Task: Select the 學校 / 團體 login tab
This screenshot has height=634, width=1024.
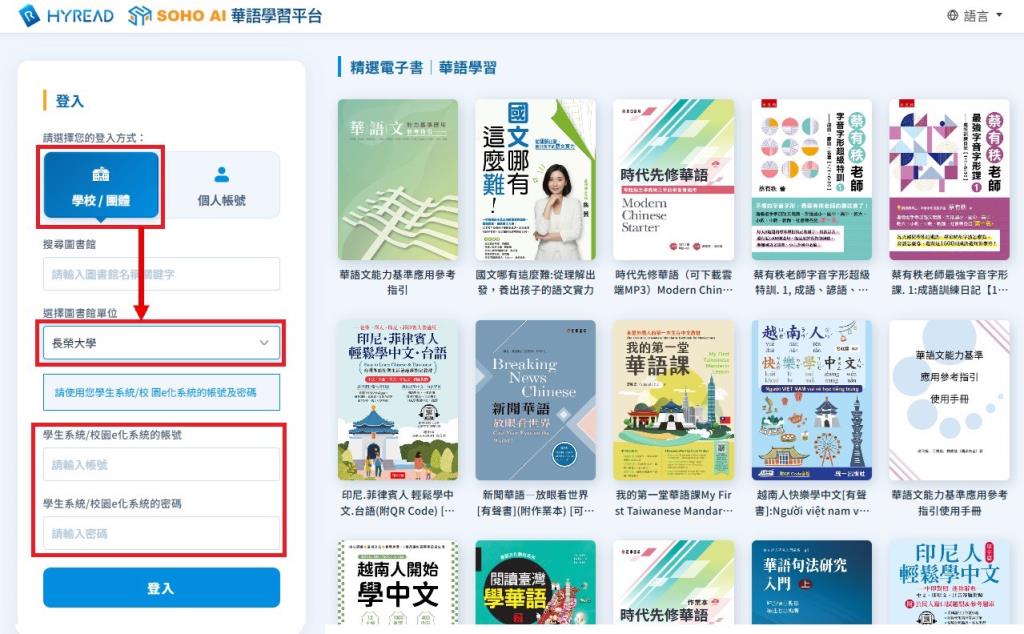Action: coord(101,185)
